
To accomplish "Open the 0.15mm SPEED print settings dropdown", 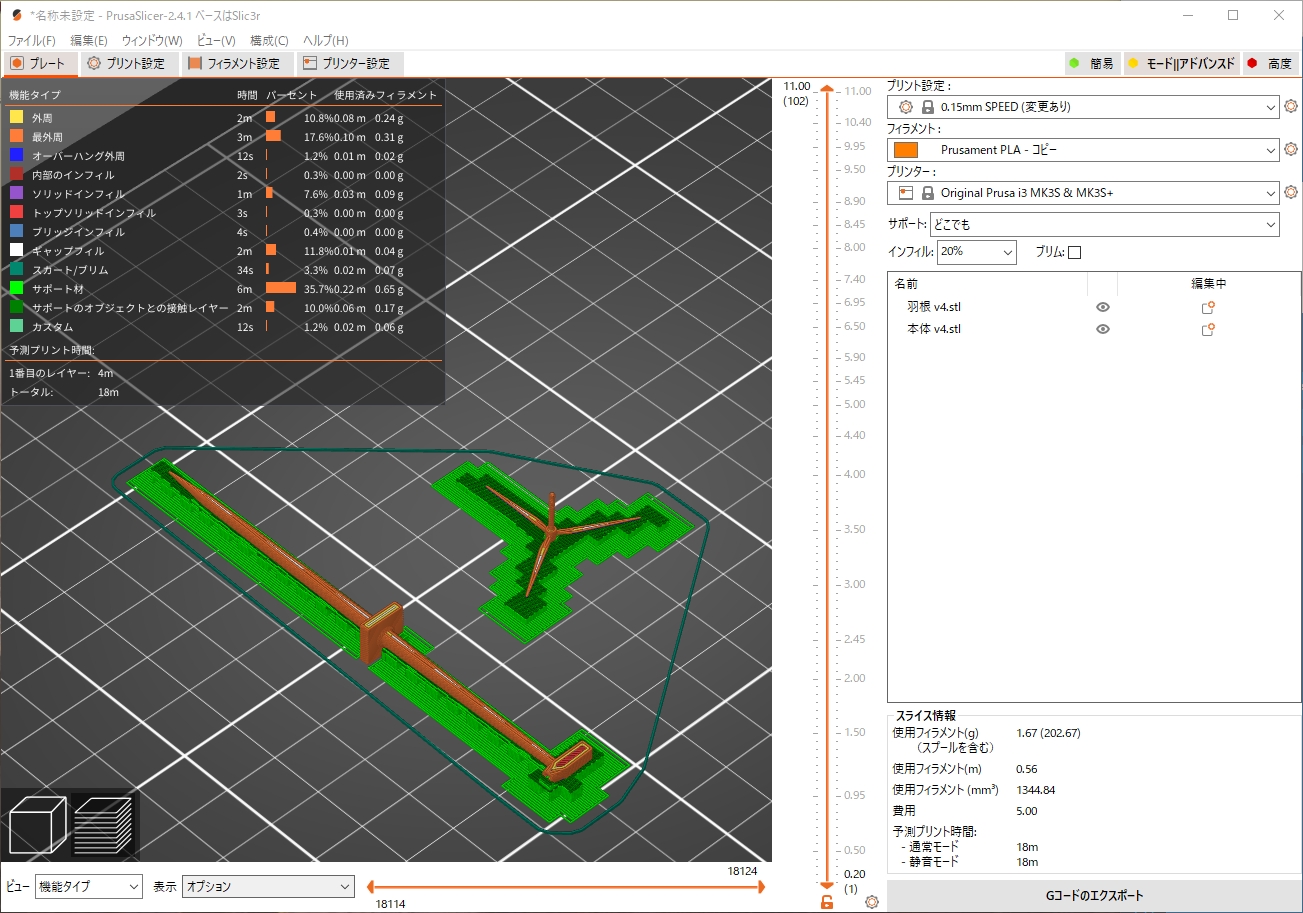I will (1083, 107).
